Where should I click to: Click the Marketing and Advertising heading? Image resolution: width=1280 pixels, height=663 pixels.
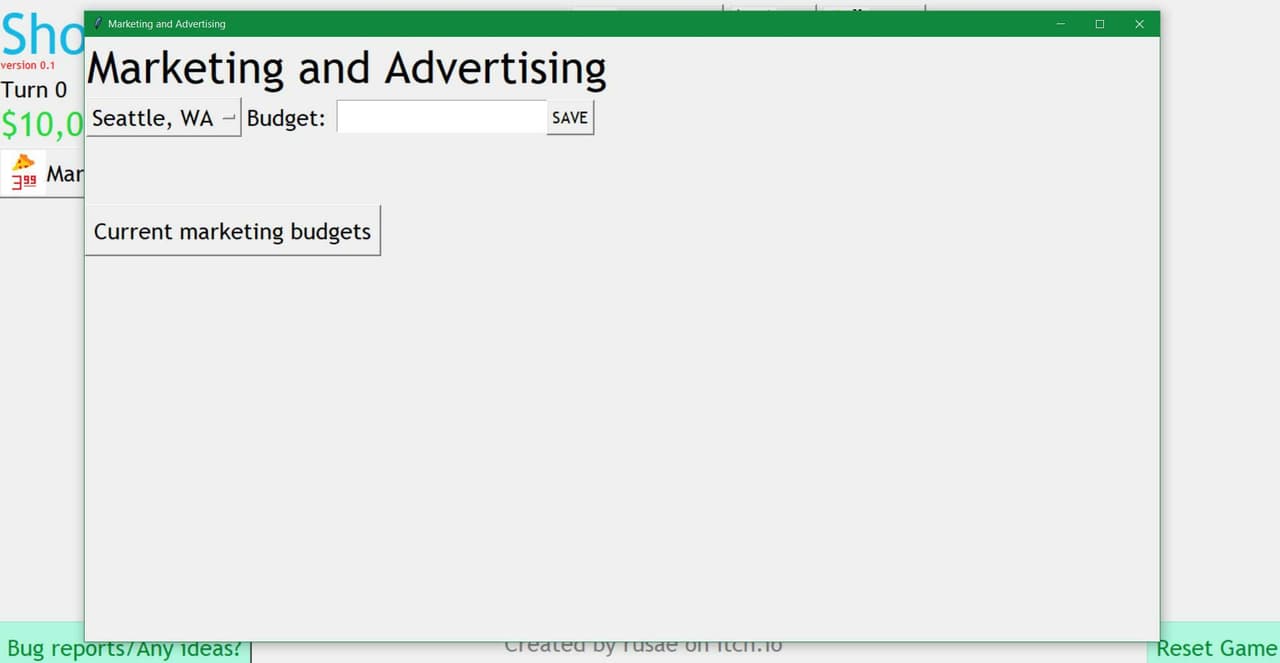click(x=347, y=68)
